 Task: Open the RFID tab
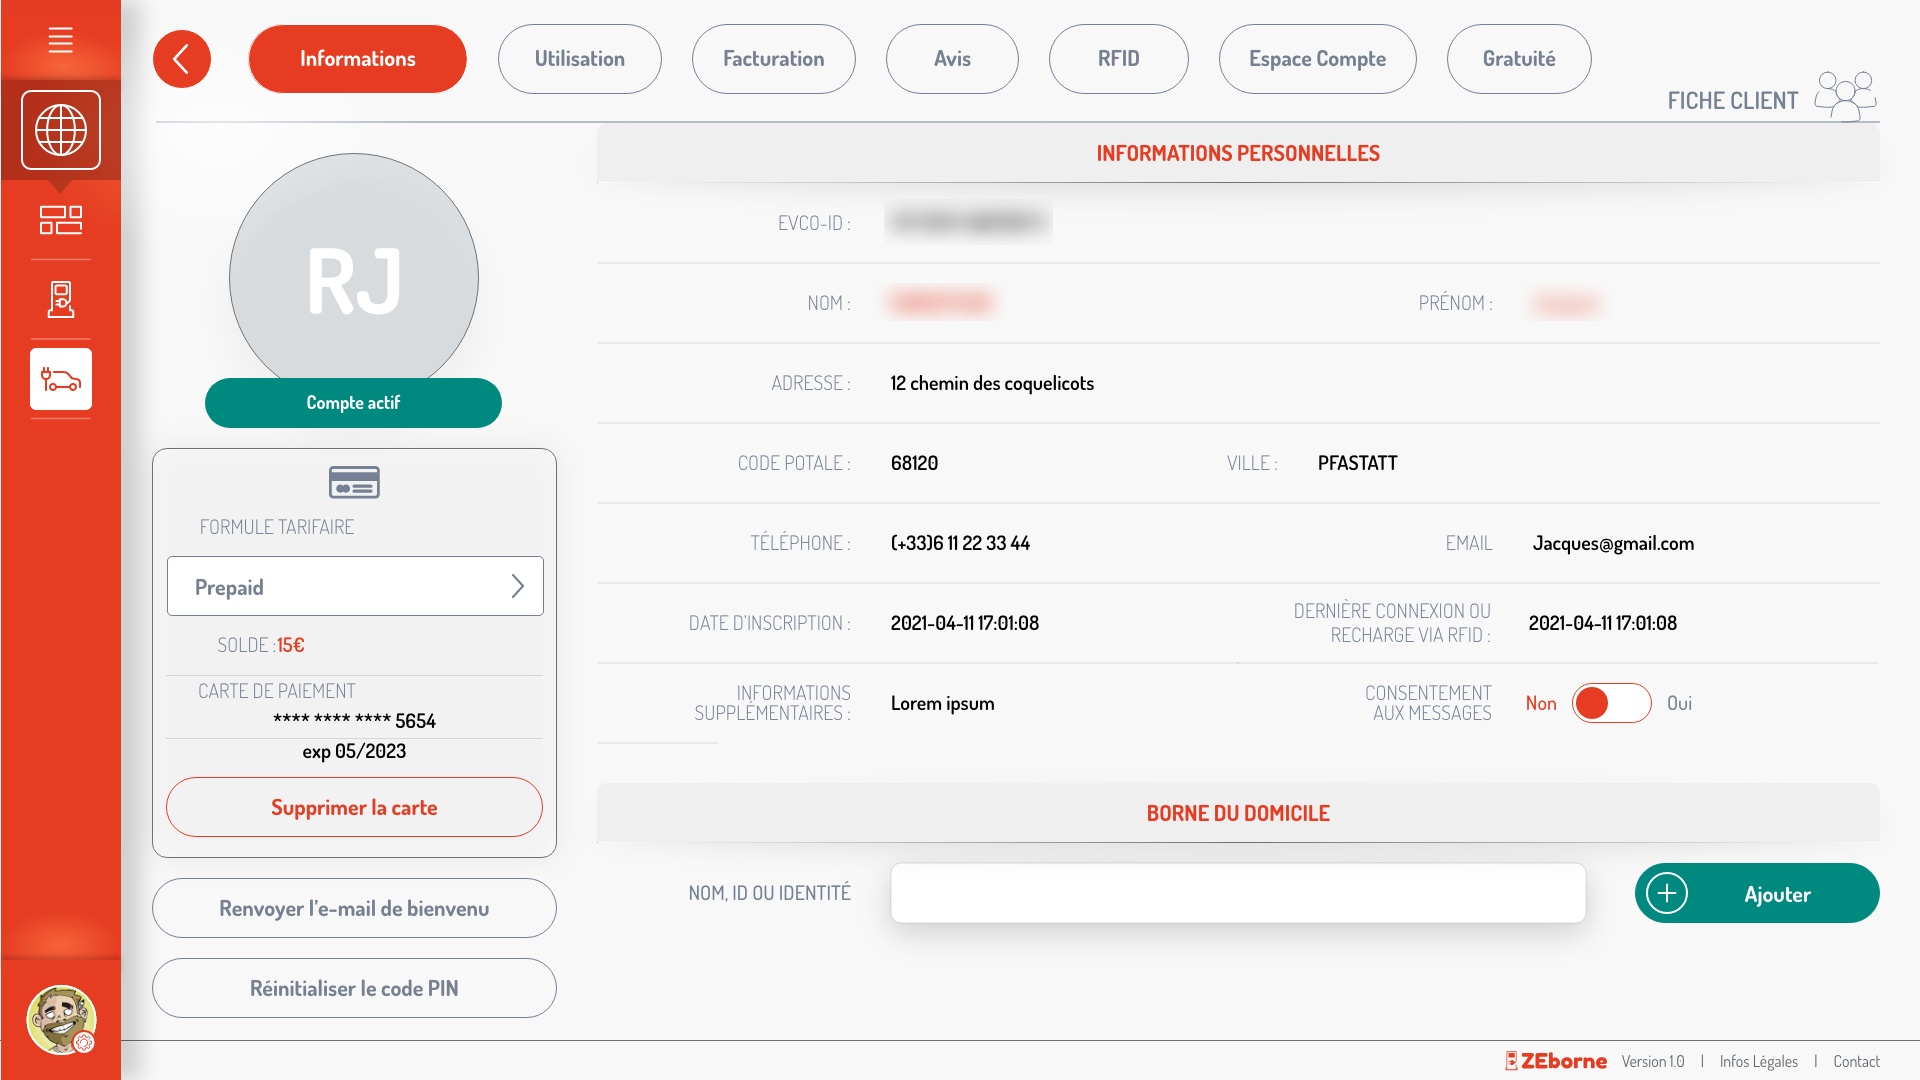click(x=1118, y=59)
